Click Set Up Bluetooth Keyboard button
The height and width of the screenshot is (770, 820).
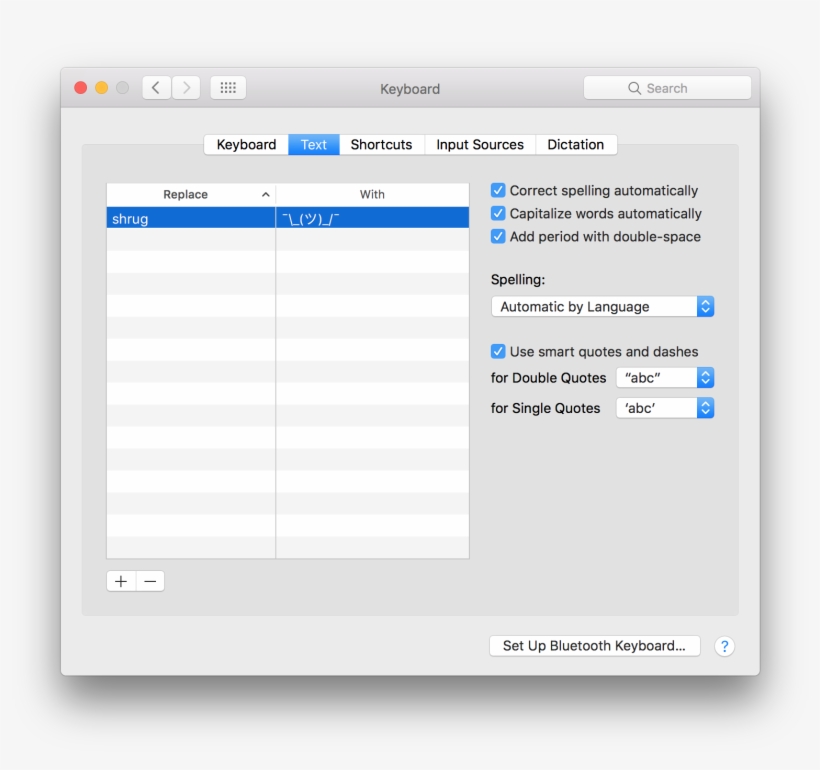594,645
